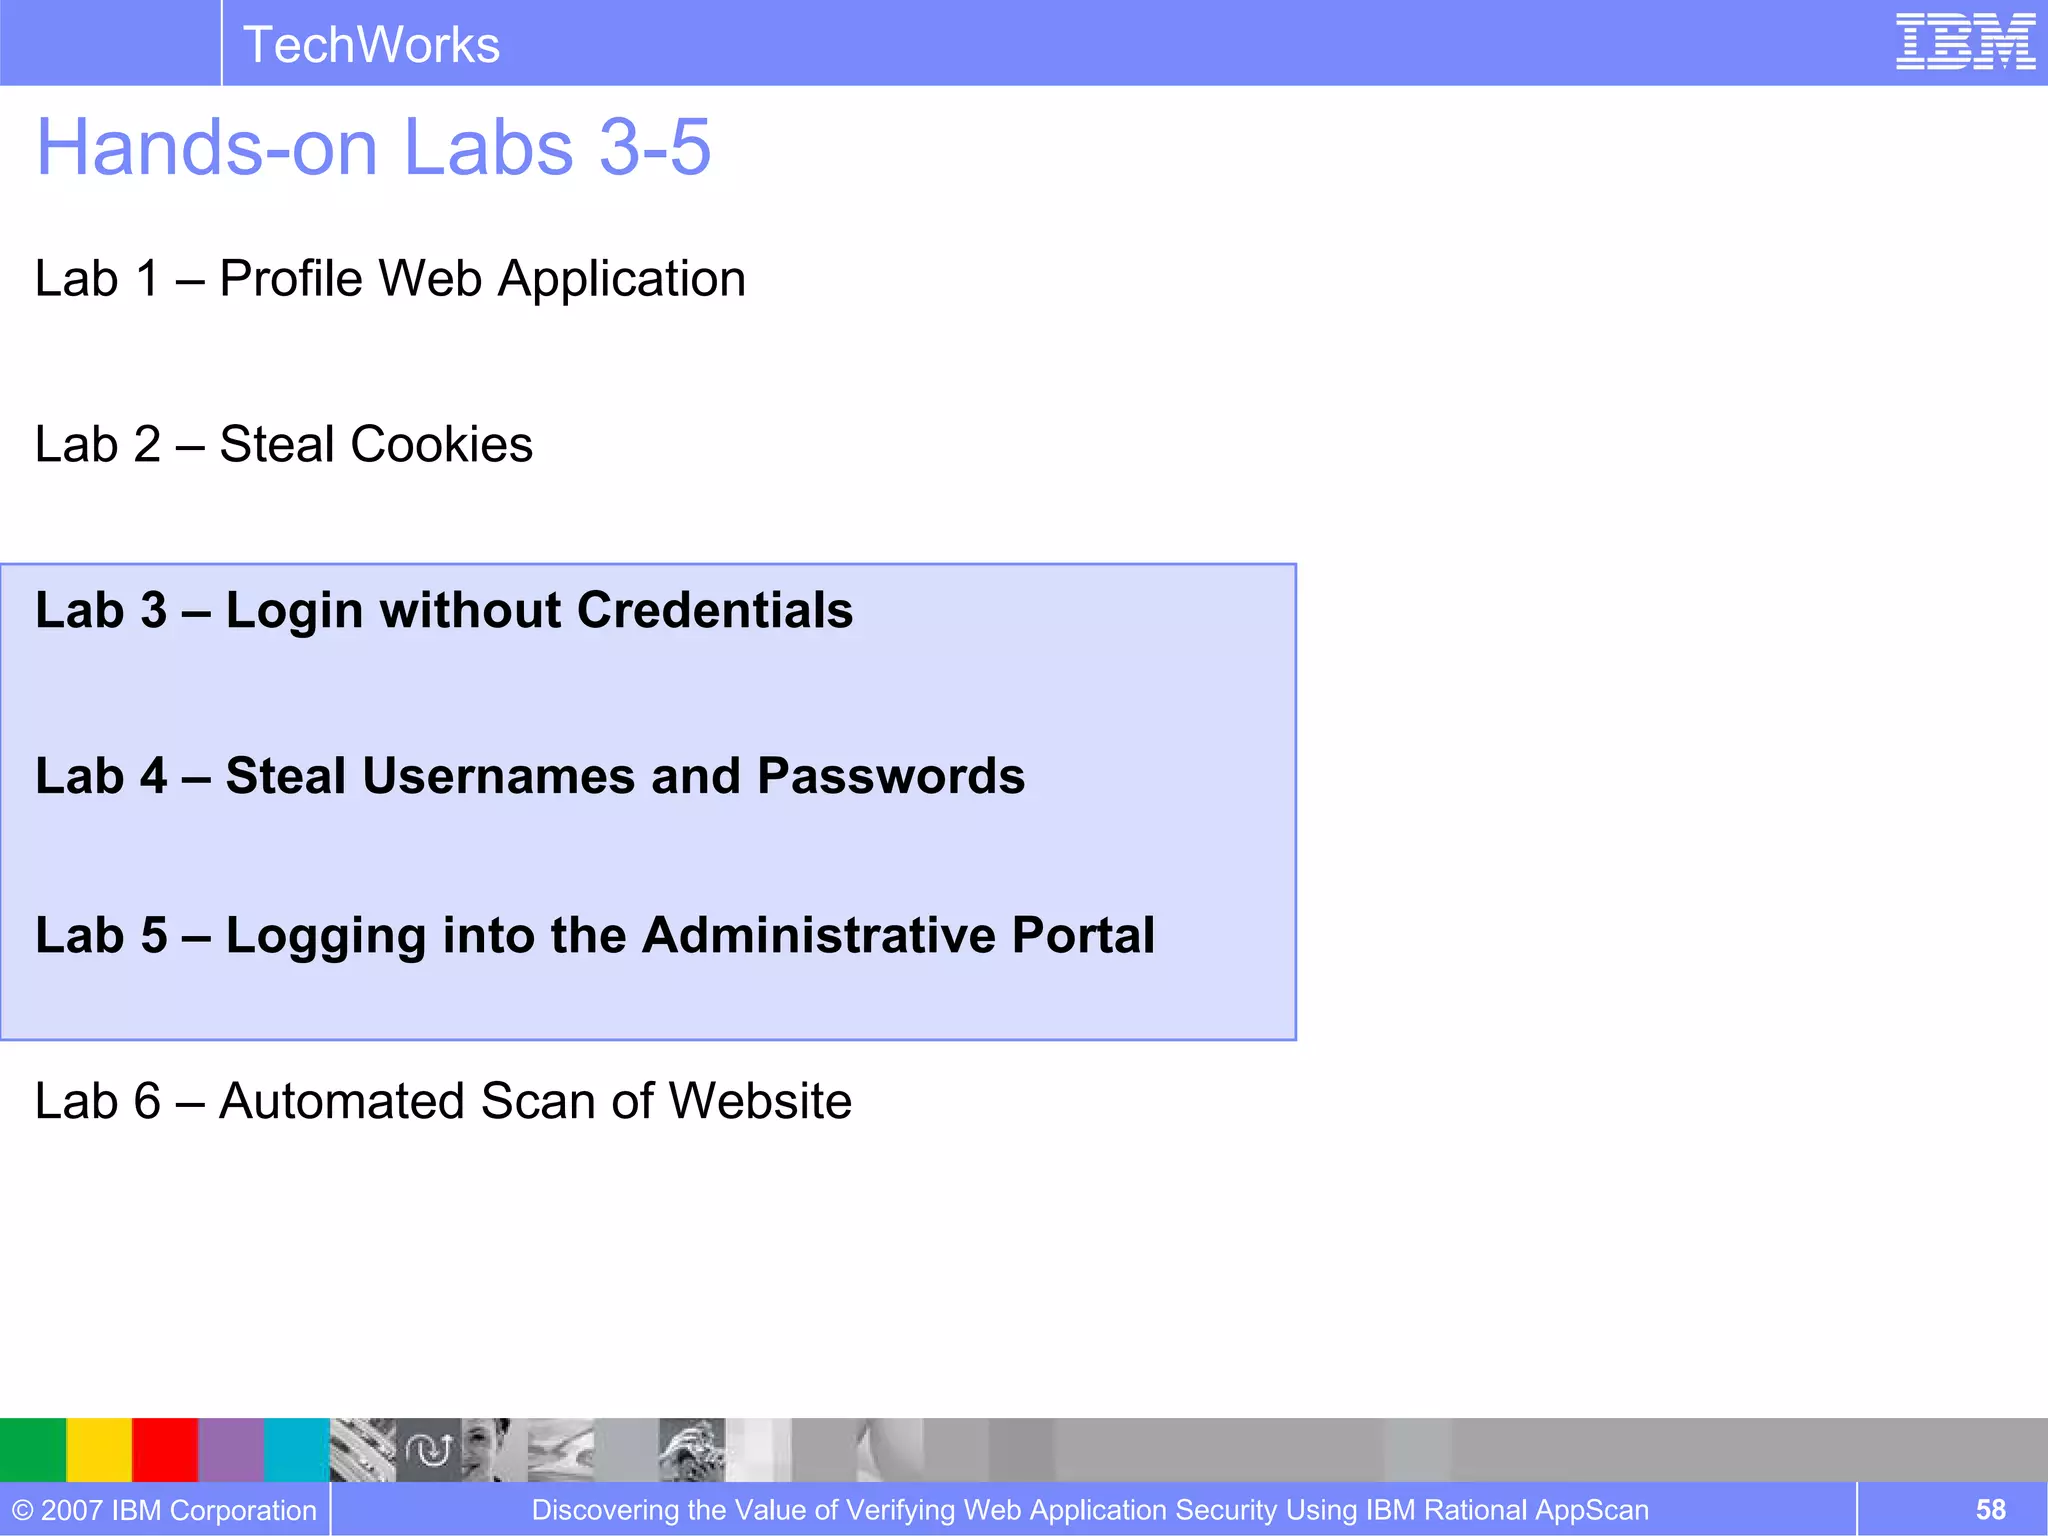This screenshot has height=1536, width=2048.
Task: Click the slide number 58
Action: coord(1990,1510)
